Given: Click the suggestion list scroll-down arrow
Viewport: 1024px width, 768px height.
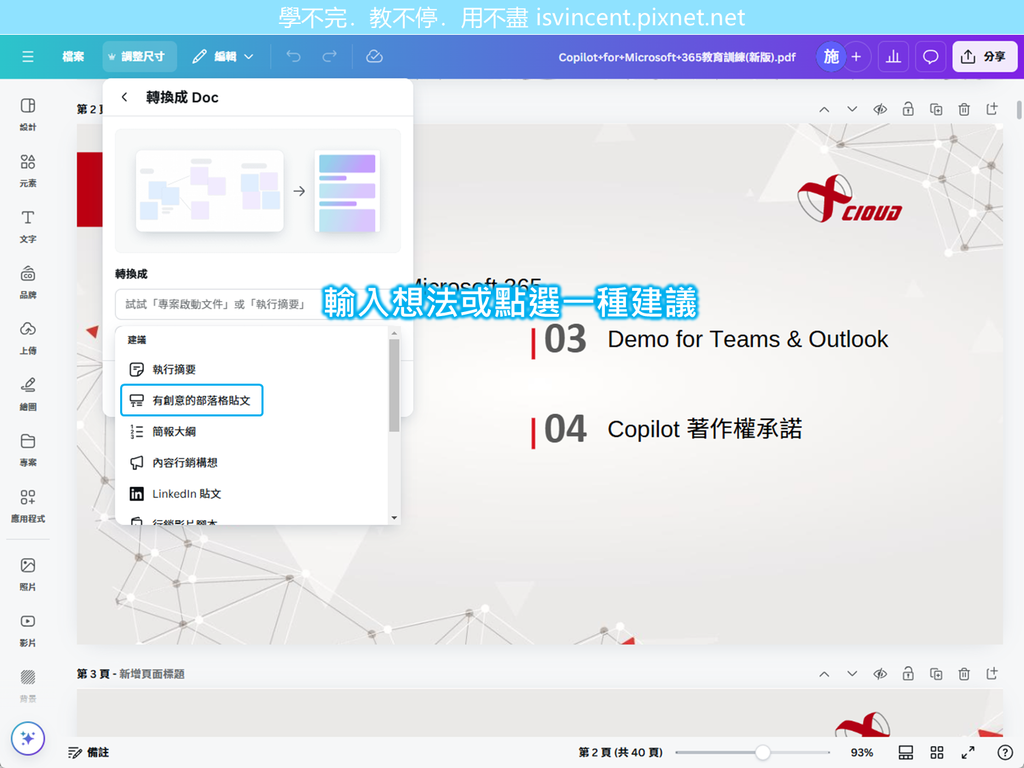Looking at the screenshot, I should (x=394, y=518).
